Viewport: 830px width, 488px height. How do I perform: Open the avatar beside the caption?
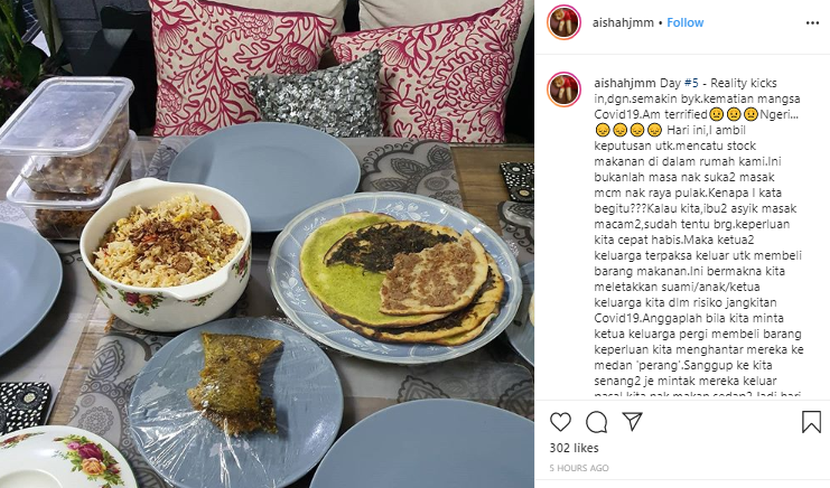tap(564, 90)
